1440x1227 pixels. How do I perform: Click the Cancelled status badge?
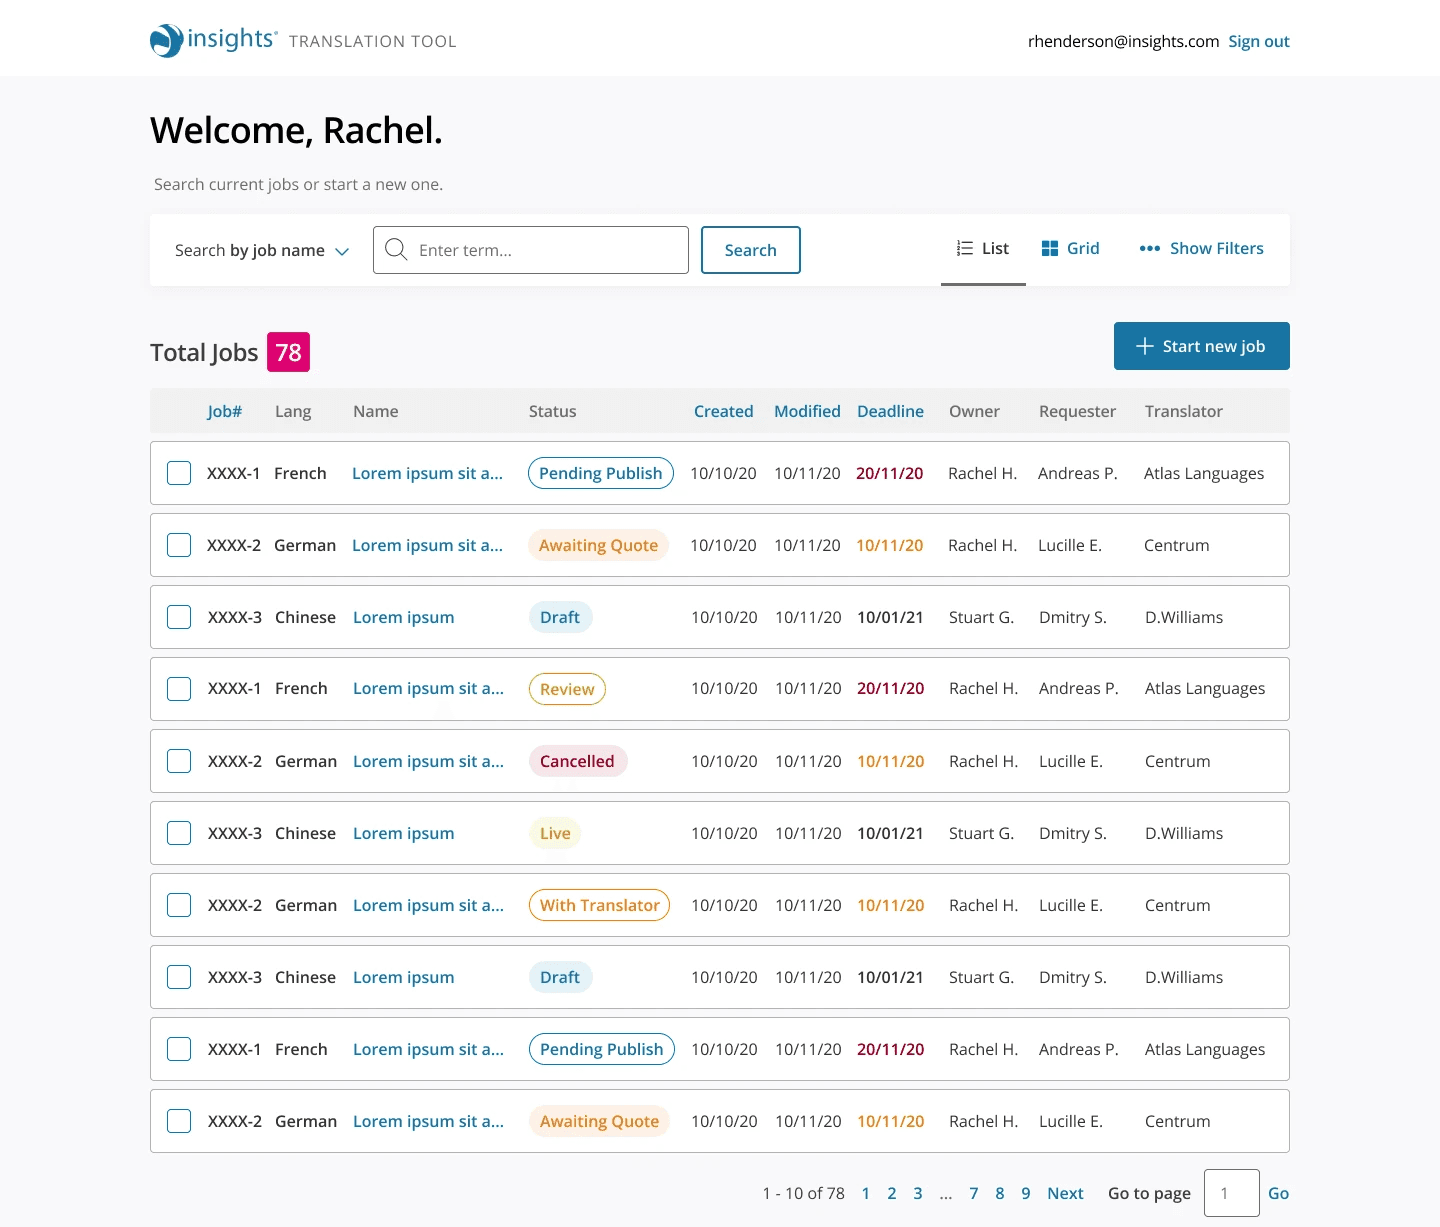pyautogui.click(x=578, y=761)
